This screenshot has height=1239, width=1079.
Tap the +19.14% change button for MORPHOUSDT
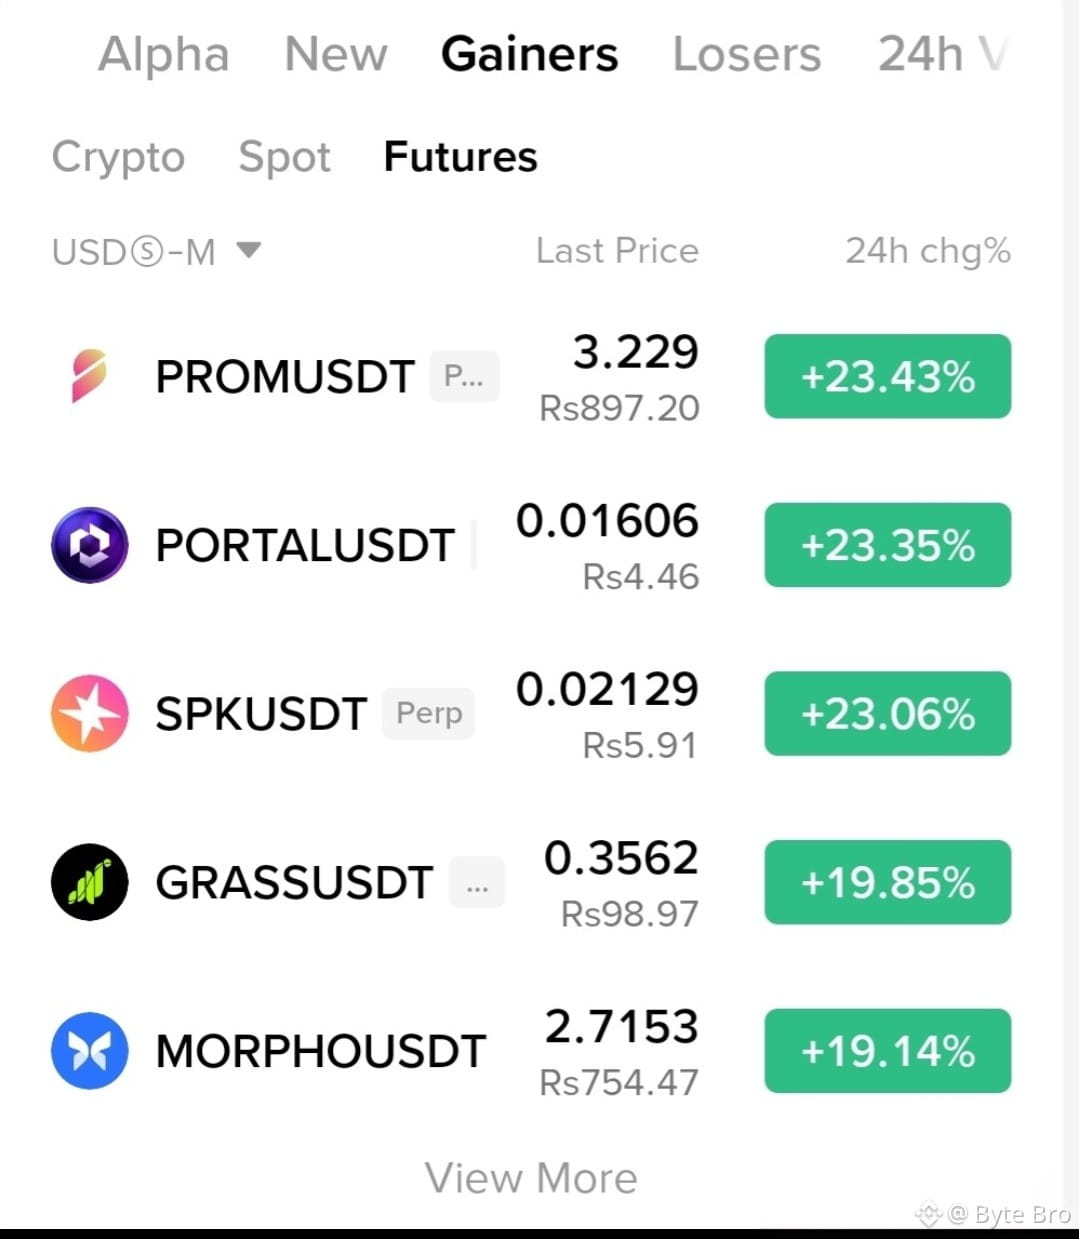(x=888, y=1051)
